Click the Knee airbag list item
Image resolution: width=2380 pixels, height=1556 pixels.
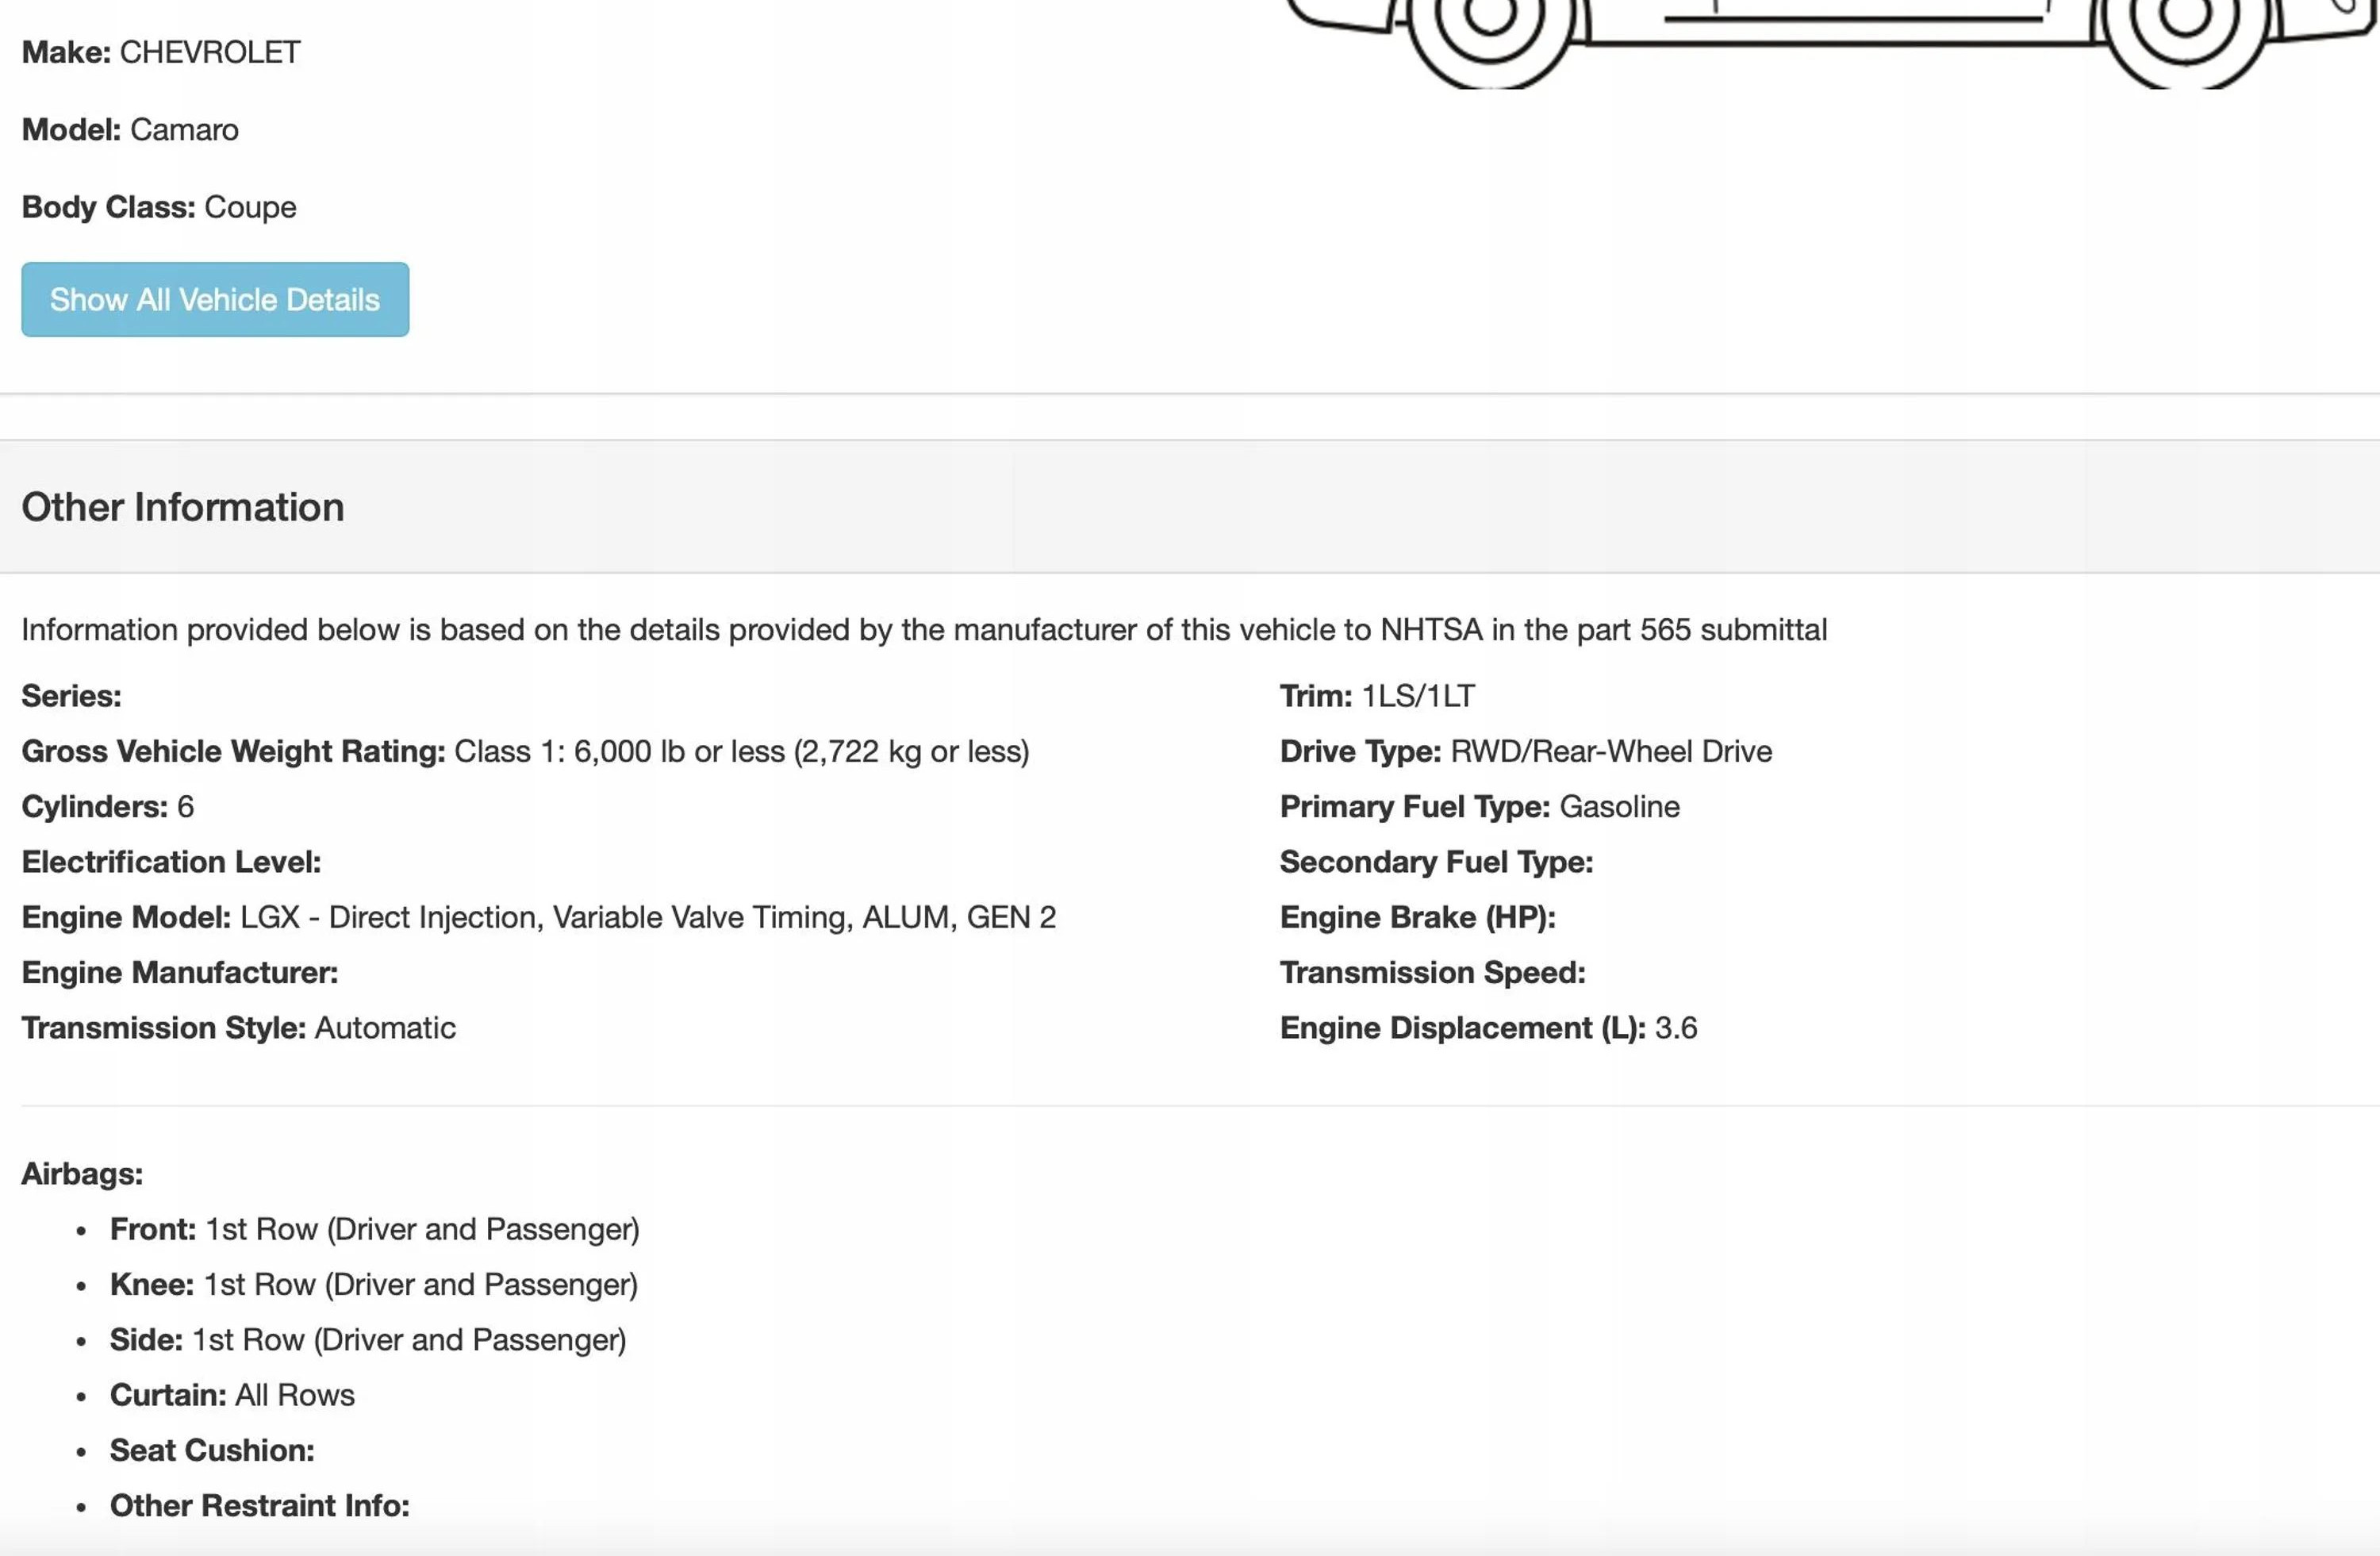pos(373,1284)
